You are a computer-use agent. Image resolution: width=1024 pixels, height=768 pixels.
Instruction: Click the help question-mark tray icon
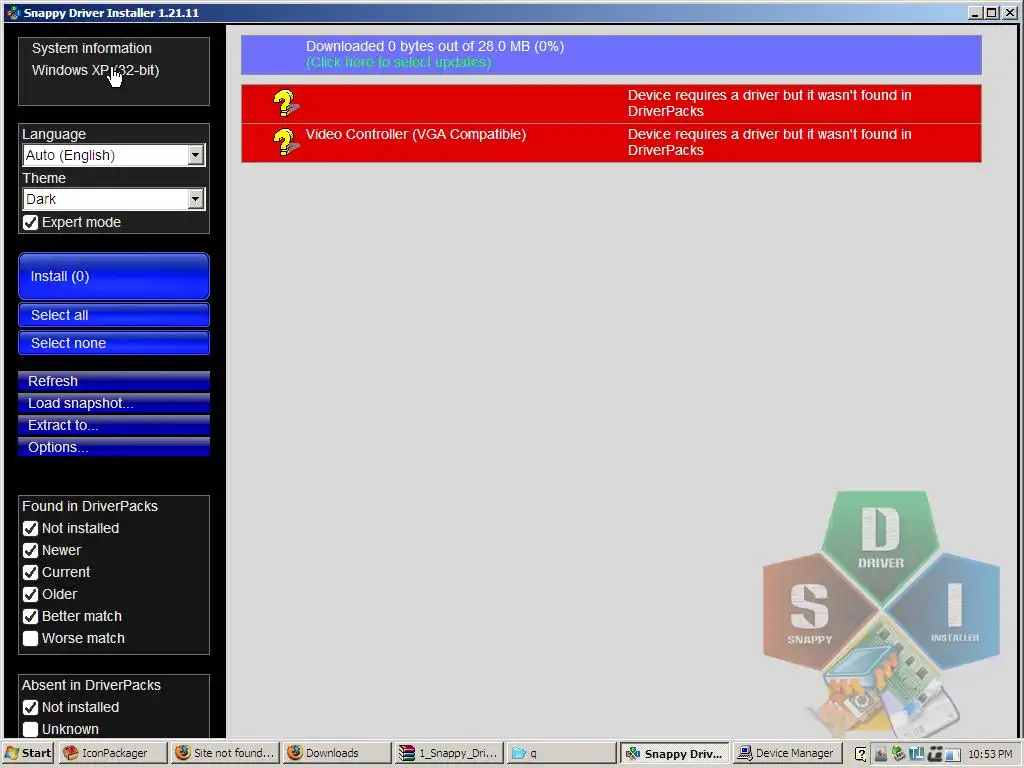[x=860, y=754]
